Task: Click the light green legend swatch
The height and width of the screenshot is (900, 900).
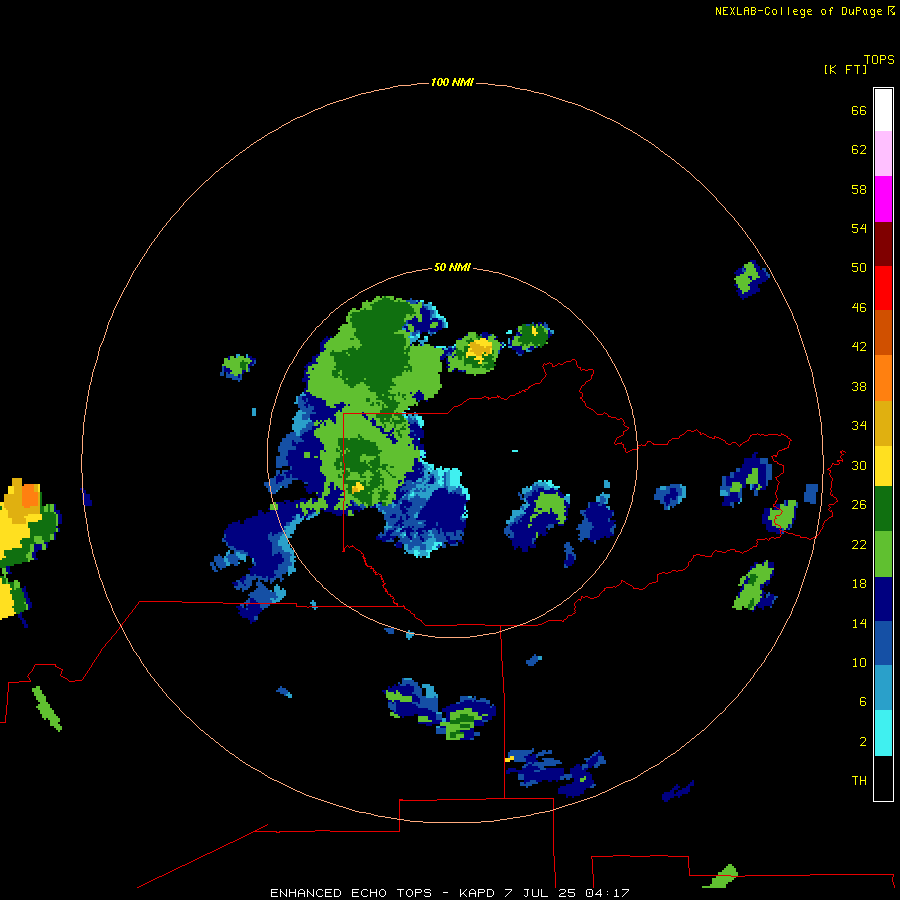Action: click(883, 554)
